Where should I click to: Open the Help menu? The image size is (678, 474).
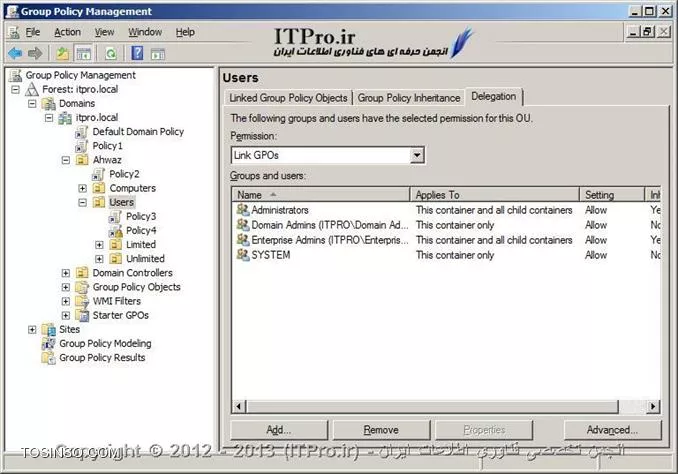[x=185, y=32]
